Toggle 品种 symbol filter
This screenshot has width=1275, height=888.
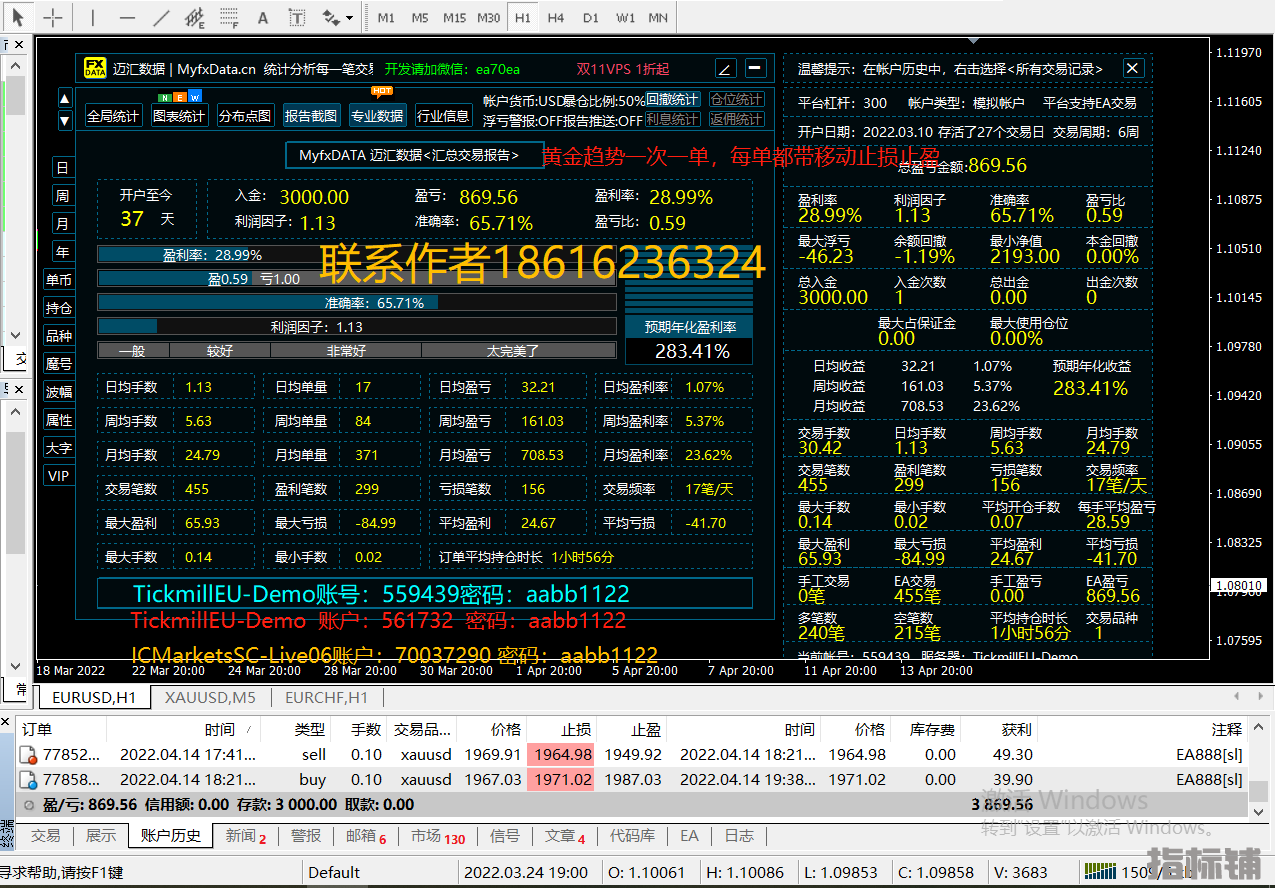point(59,336)
